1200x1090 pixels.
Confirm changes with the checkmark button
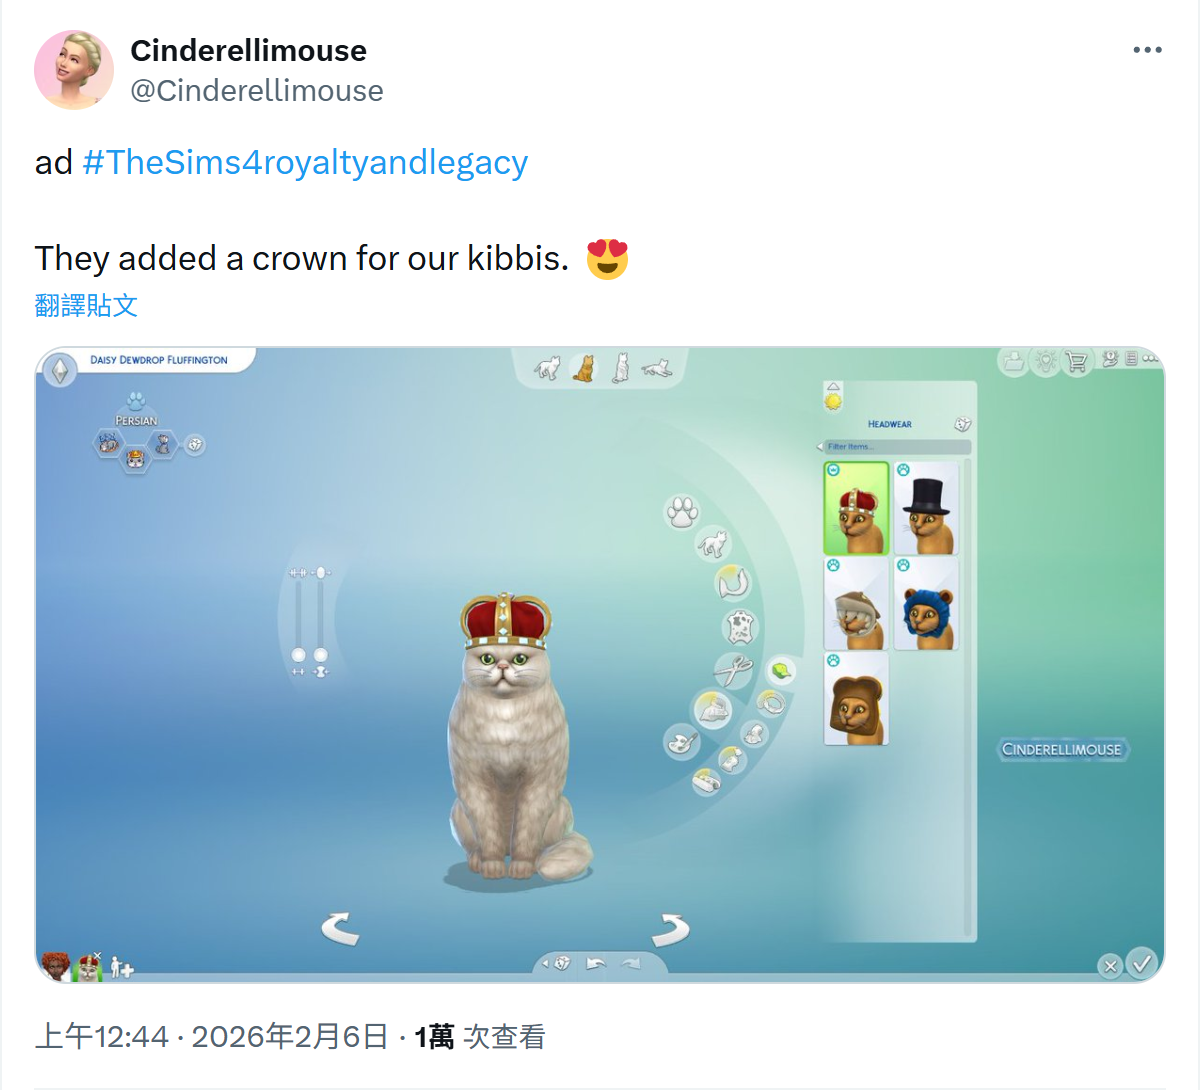[1142, 963]
